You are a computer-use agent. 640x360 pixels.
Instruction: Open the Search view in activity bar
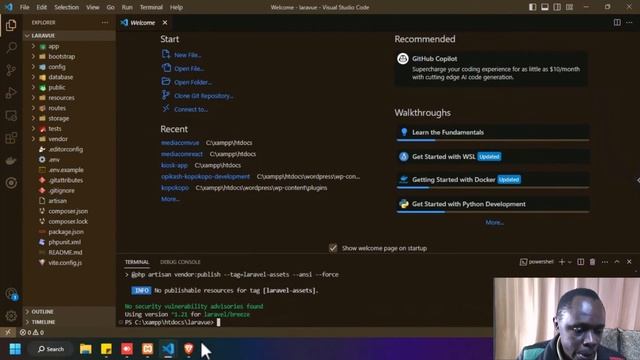[11, 47]
